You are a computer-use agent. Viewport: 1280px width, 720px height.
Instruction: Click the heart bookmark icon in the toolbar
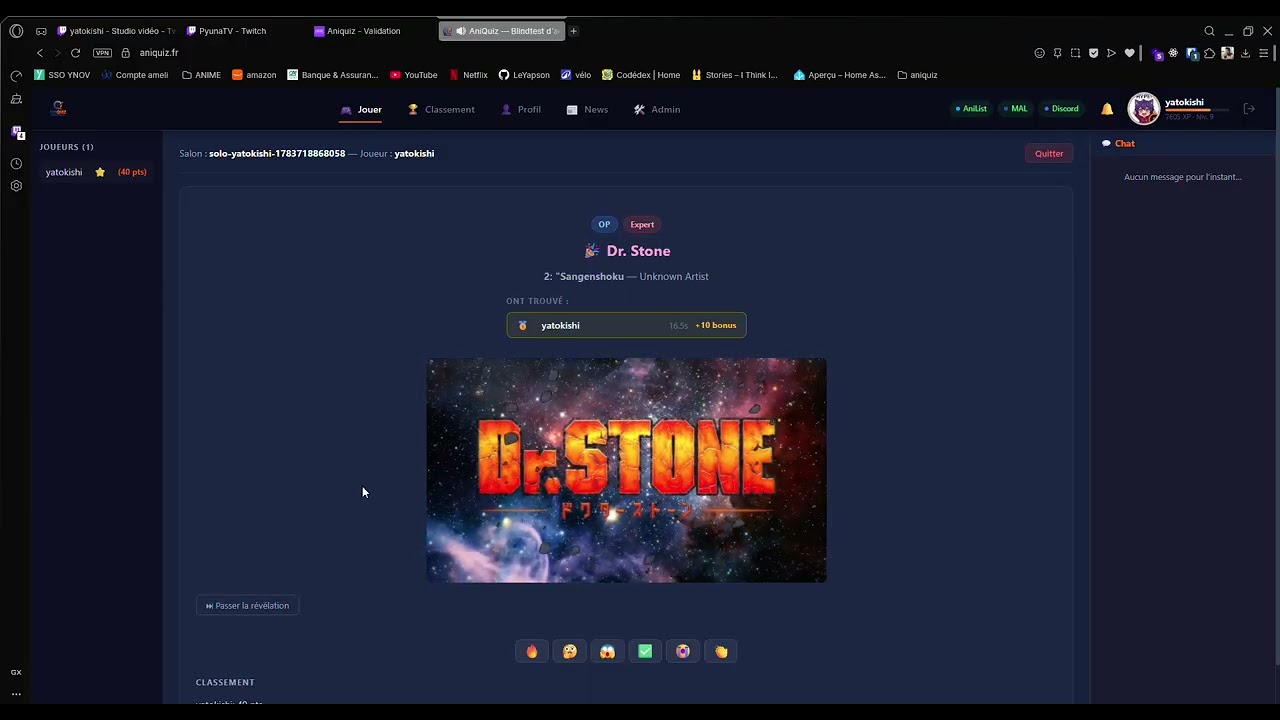(x=1129, y=53)
